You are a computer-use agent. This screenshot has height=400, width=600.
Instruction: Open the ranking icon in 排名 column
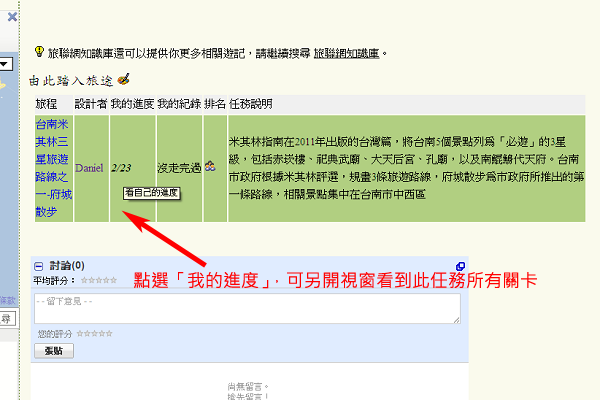point(210,166)
